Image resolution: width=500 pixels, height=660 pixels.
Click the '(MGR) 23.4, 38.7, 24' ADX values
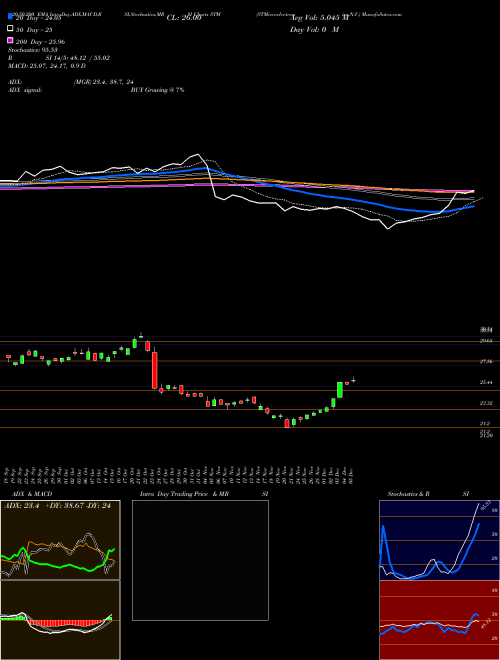point(103,82)
